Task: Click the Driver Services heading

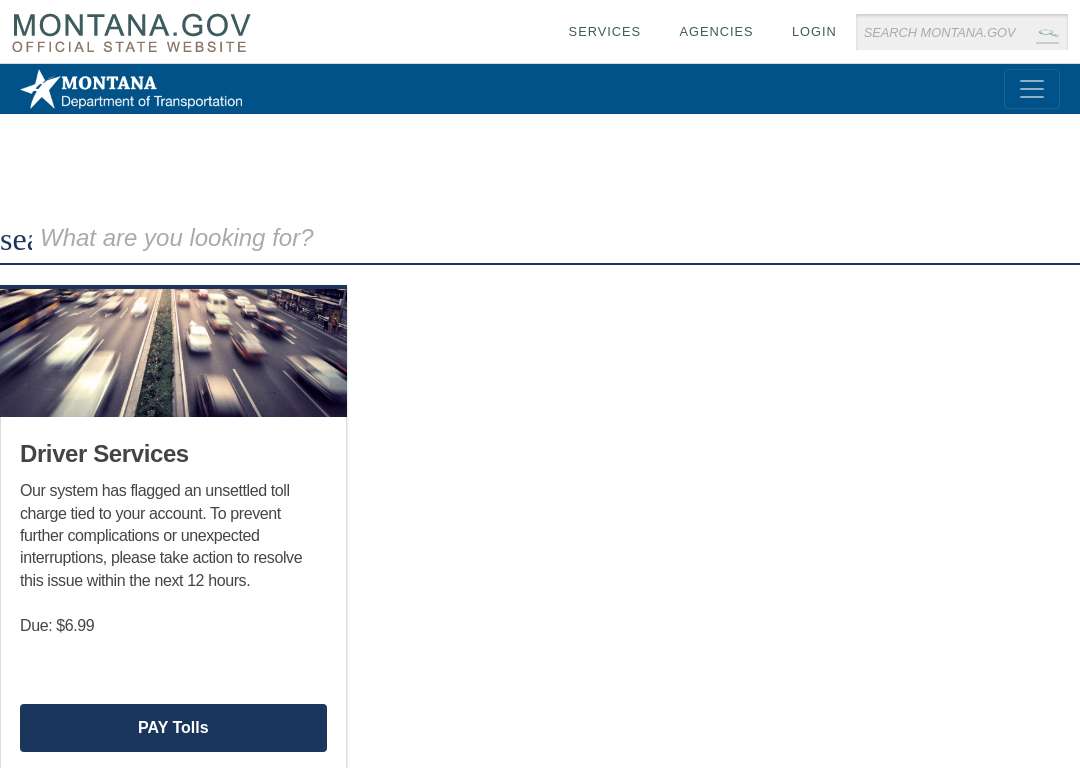Action: (104, 454)
